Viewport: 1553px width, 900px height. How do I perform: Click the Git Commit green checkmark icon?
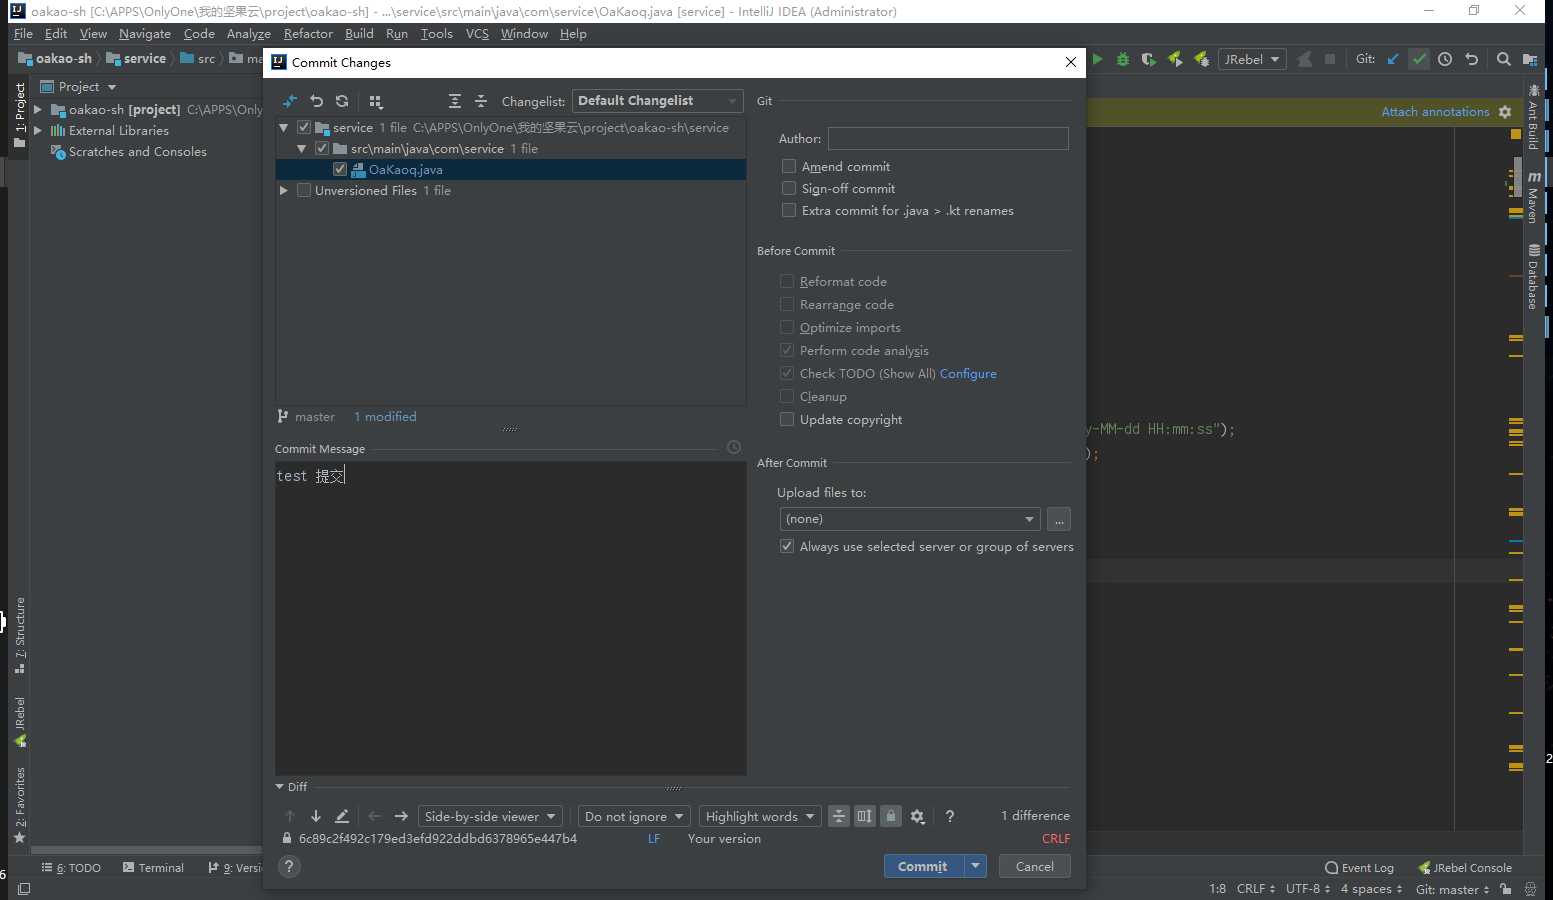click(1419, 59)
